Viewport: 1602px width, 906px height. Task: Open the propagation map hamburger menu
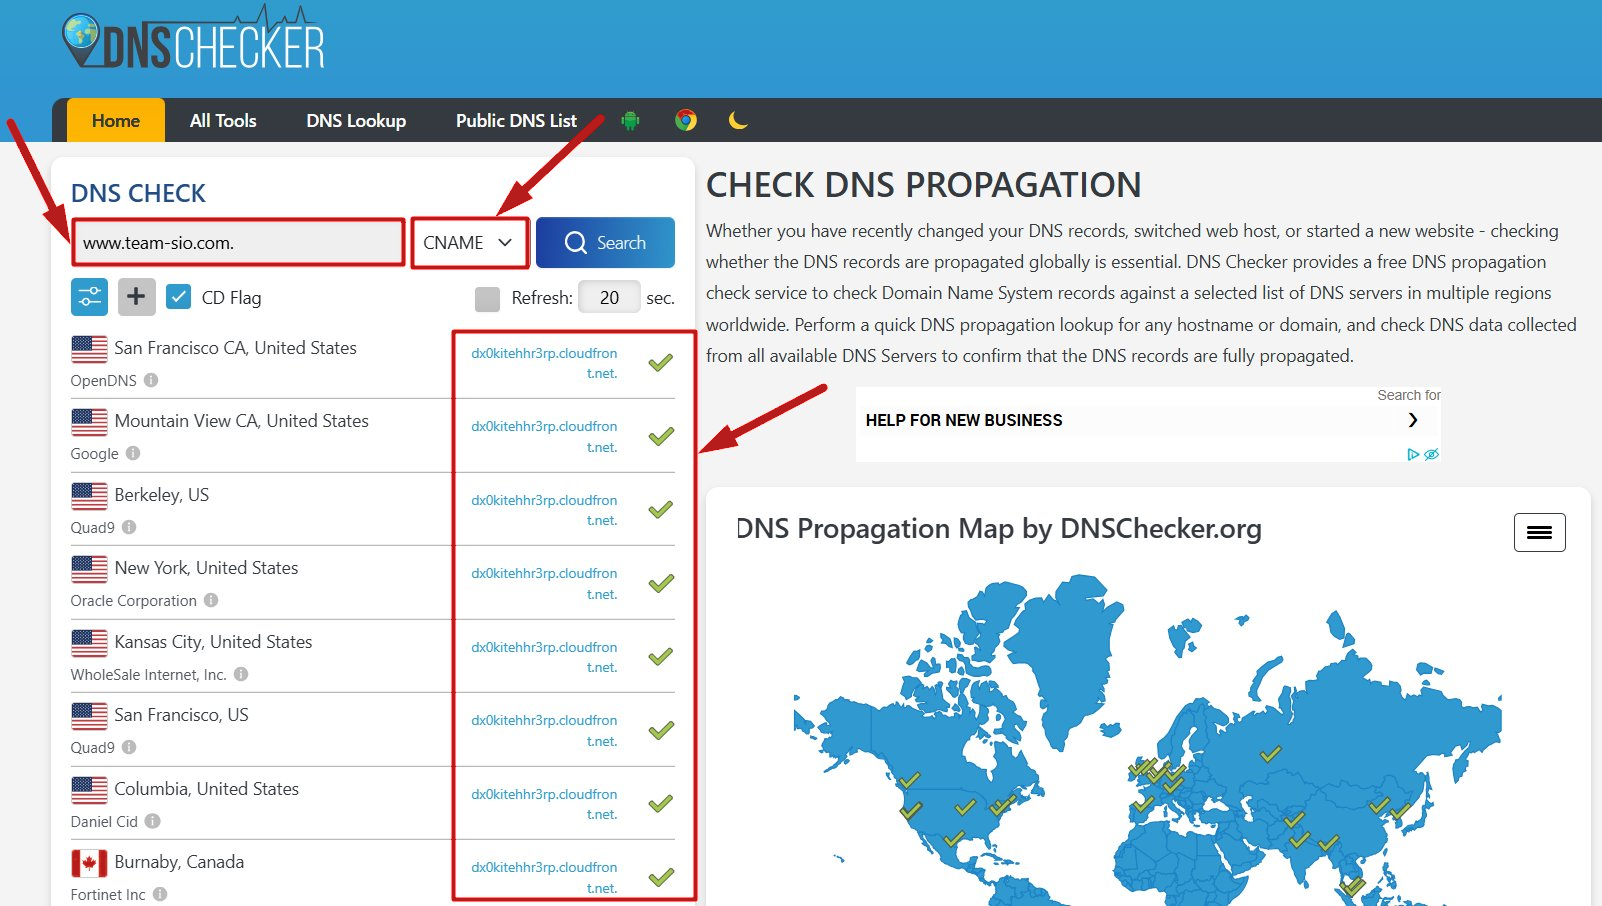tap(1539, 532)
